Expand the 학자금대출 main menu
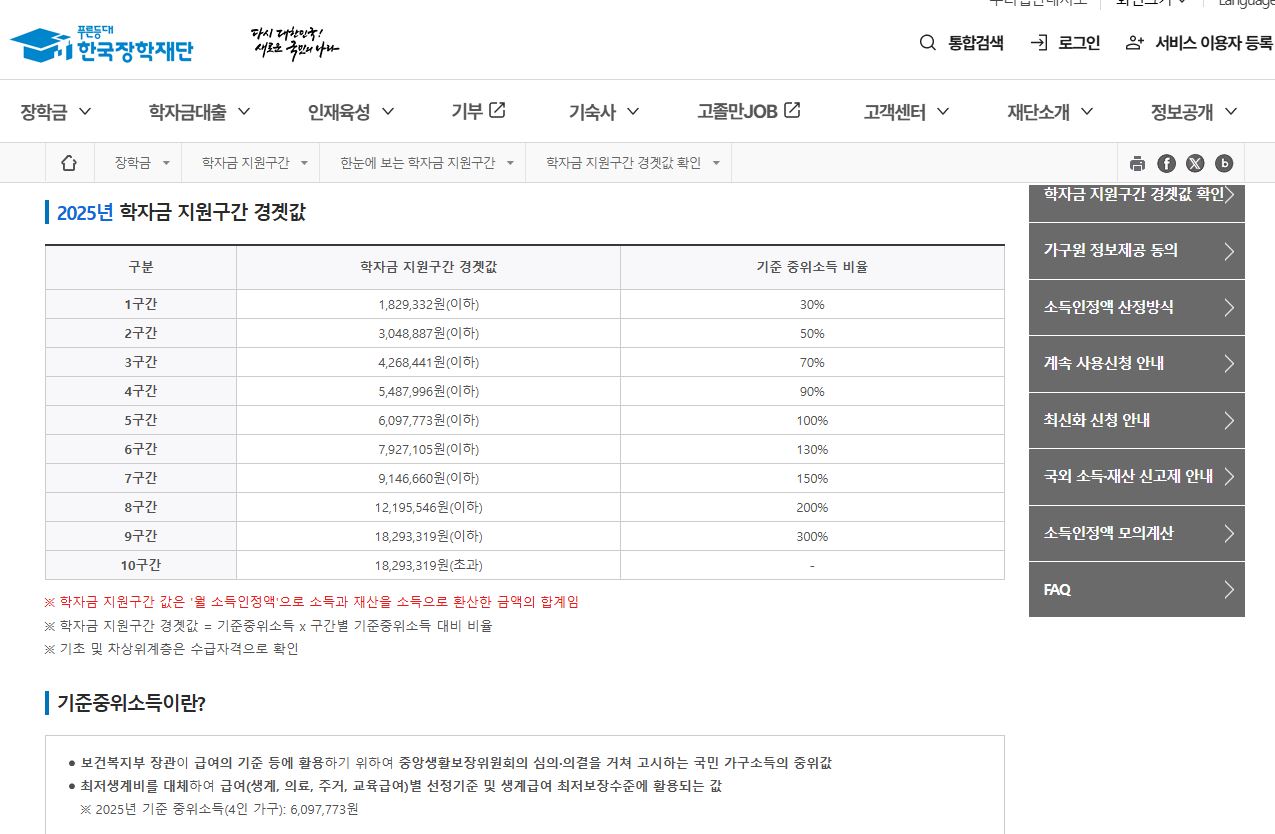This screenshot has width=1275, height=834. pyautogui.click(x=200, y=111)
